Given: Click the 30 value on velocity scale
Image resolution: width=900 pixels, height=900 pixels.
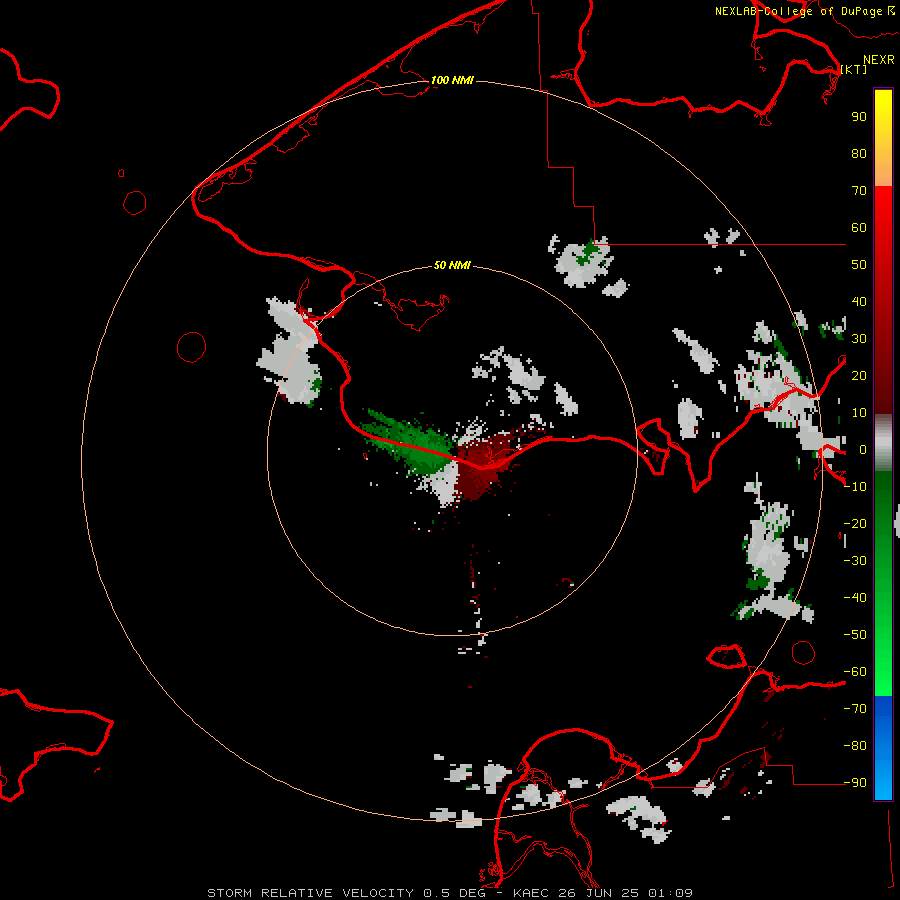Looking at the screenshot, I should [859, 339].
